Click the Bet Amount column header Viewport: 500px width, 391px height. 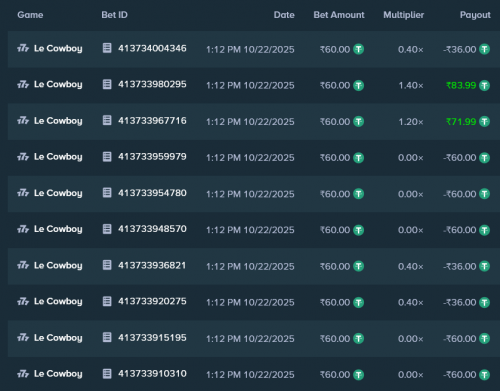point(339,15)
